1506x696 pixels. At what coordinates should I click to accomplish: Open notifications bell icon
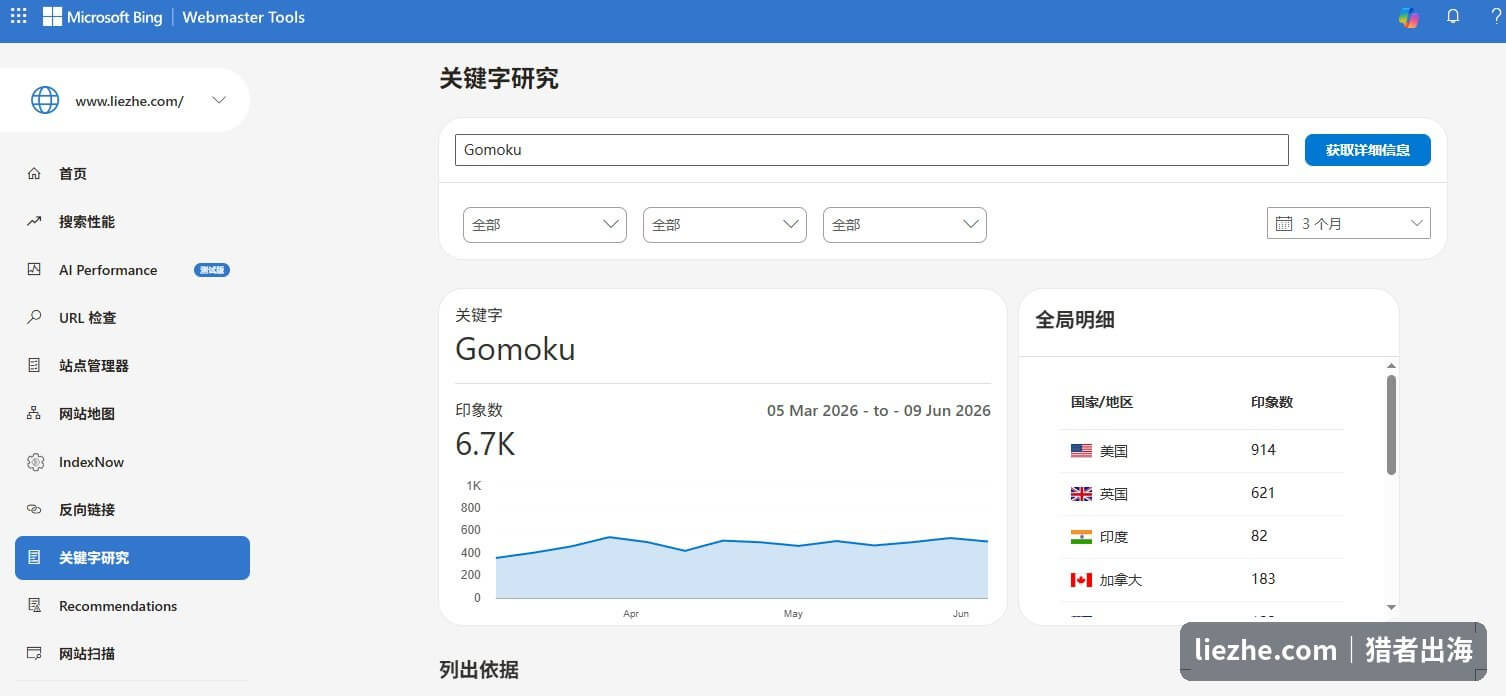point(1453,17)
